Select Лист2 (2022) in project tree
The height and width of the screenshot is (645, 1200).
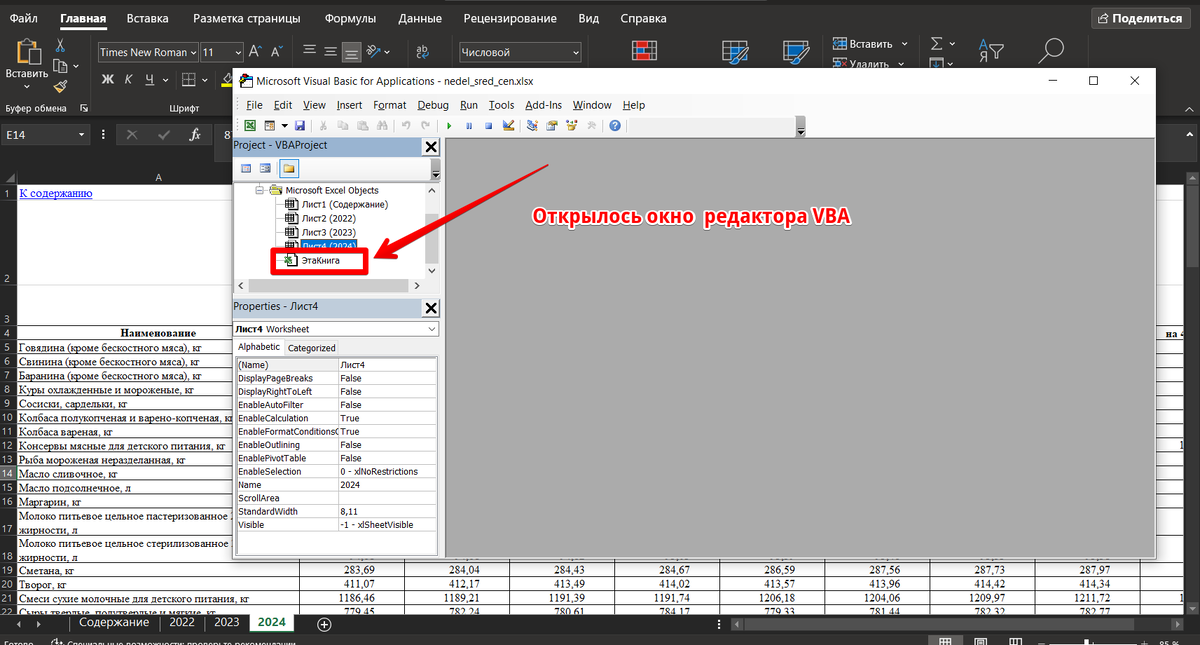click(328, 218)
